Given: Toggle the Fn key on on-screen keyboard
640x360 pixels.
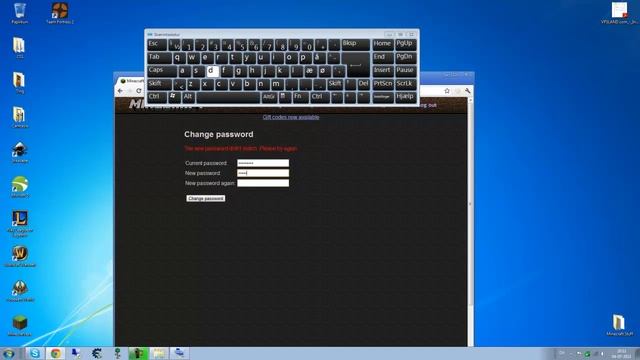Looking at the screenshot, I should (300, 97).
